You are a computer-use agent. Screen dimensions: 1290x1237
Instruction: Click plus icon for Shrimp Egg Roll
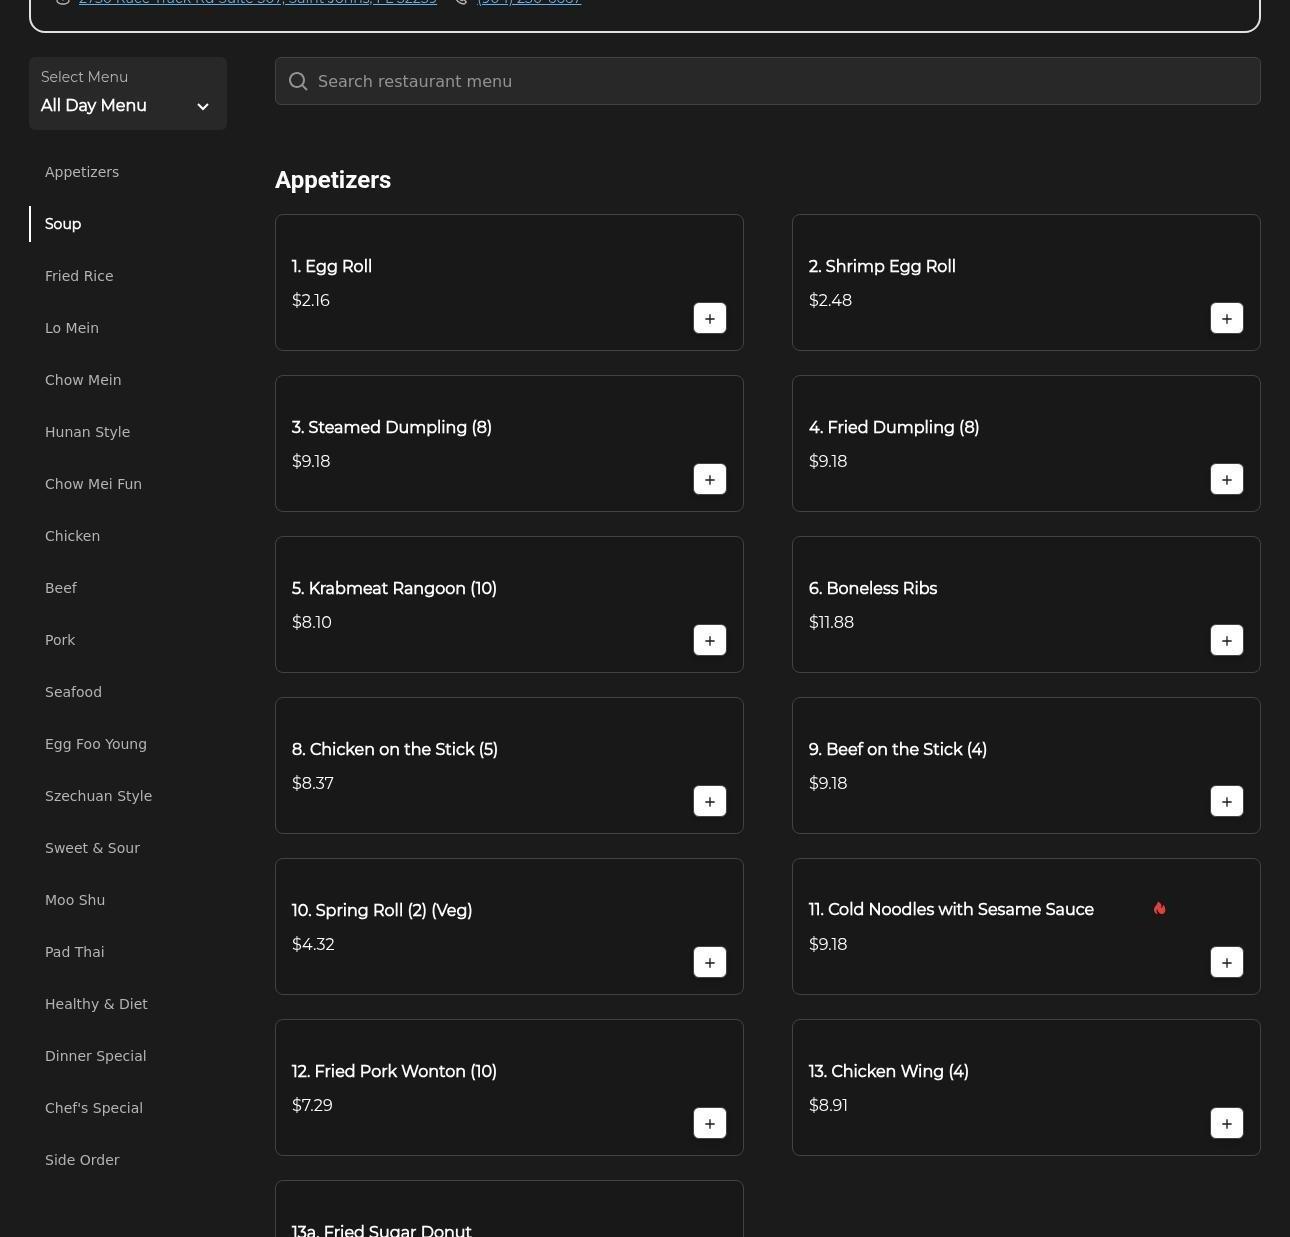pos(1226,318)
